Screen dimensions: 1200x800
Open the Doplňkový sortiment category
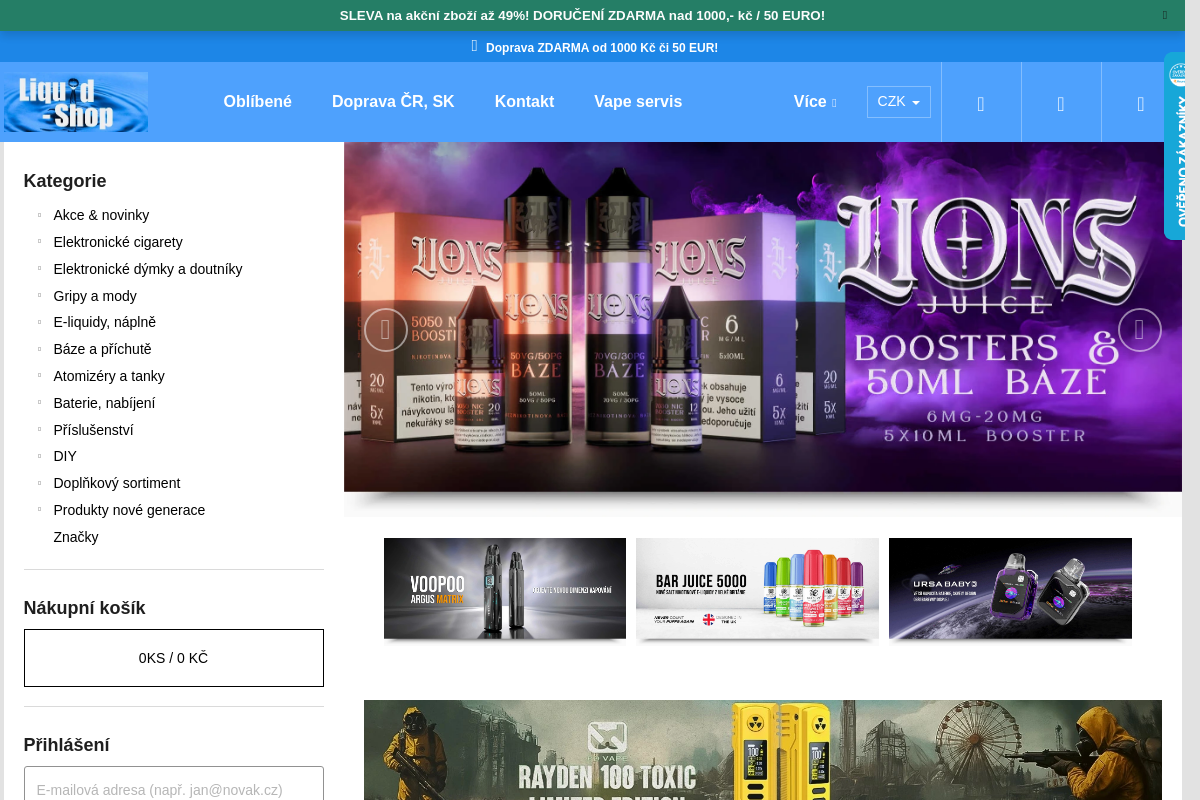[x=117, y=483]
